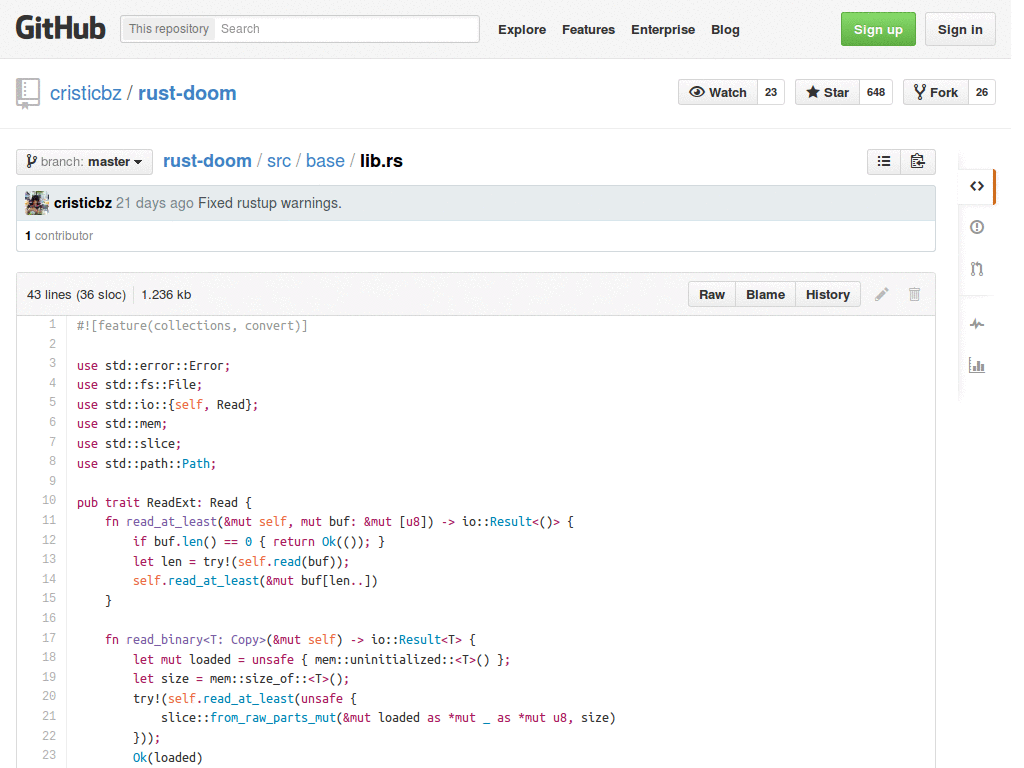
Task: Open Enterprise in the top navigation
Action: pyautogui.click(x=663, y=29)
